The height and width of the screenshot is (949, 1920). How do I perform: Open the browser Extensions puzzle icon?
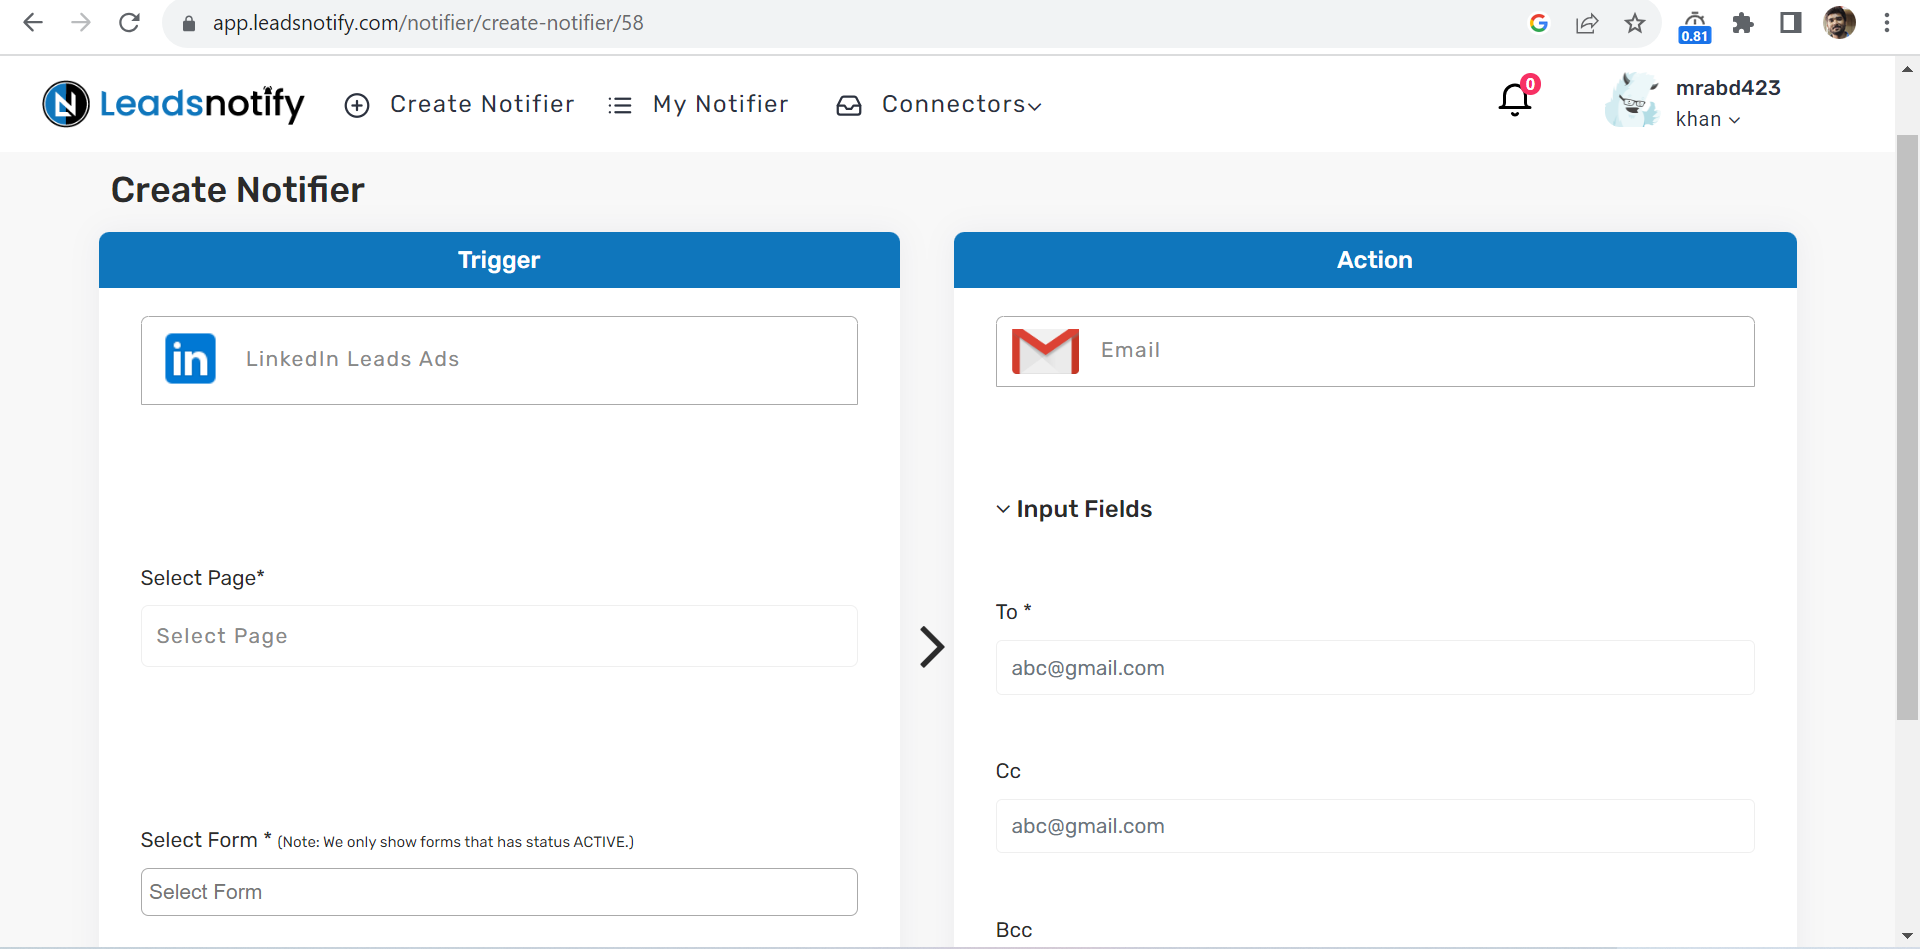(1743, 23)
